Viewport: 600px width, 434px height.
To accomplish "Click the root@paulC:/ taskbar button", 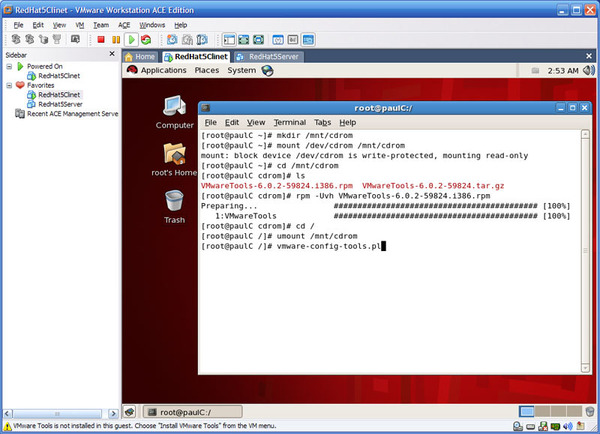I will (x=192, y=412).
